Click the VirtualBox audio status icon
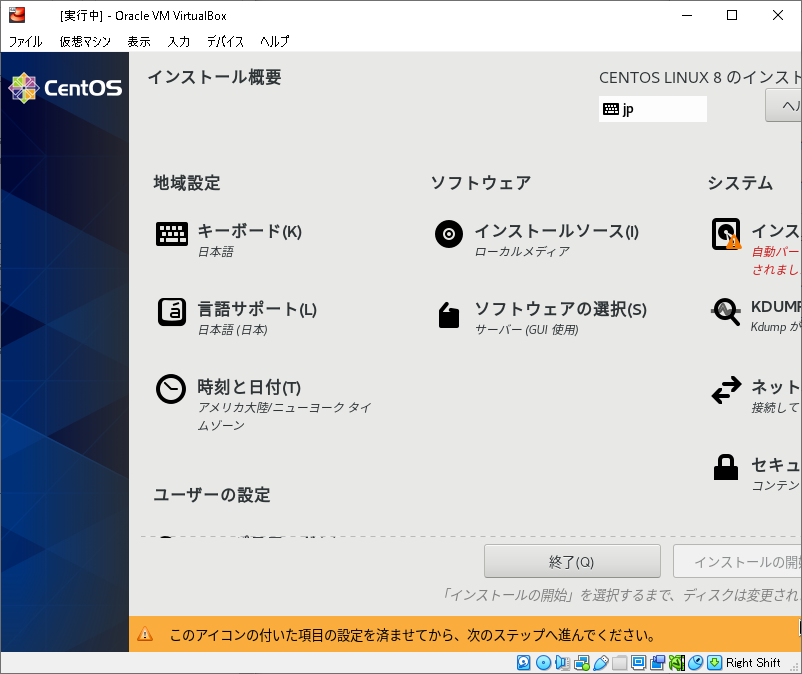The width and height of the screenshot is (802, 674). point(562,663)
